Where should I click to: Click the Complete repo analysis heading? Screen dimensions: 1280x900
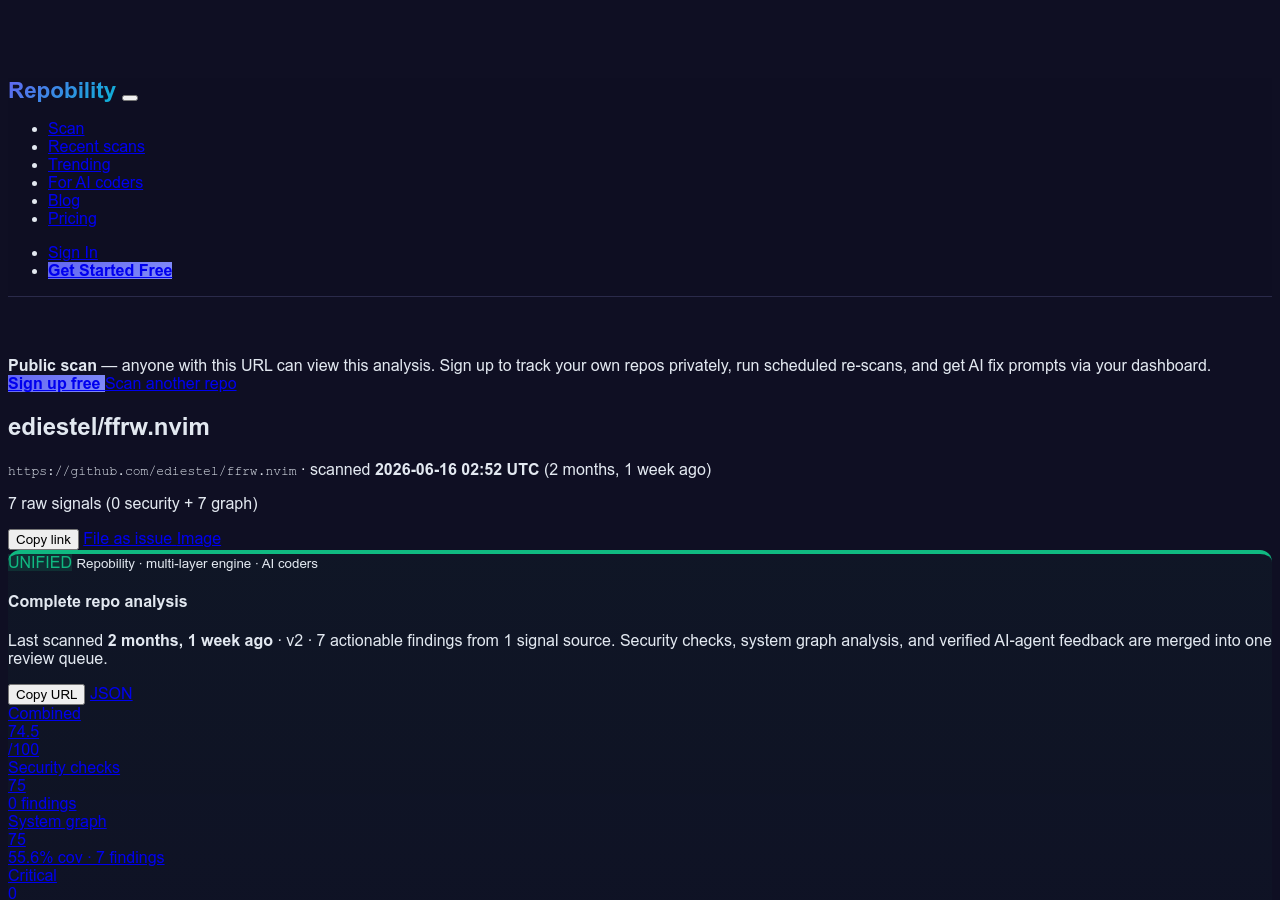[98, 601]
